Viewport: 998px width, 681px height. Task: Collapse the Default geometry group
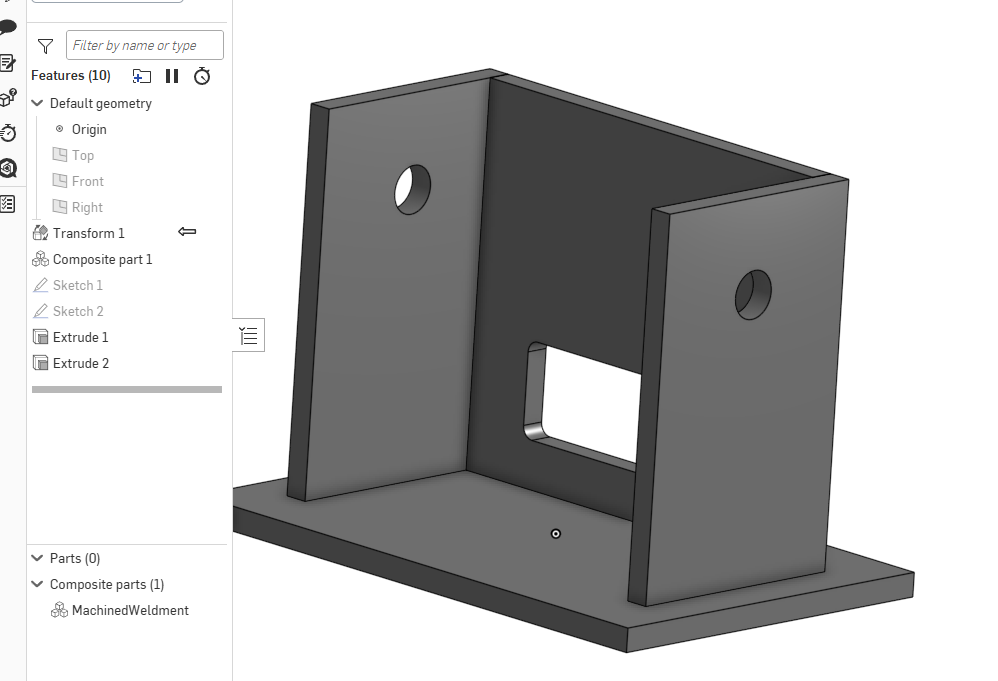(x=38, y=103)
